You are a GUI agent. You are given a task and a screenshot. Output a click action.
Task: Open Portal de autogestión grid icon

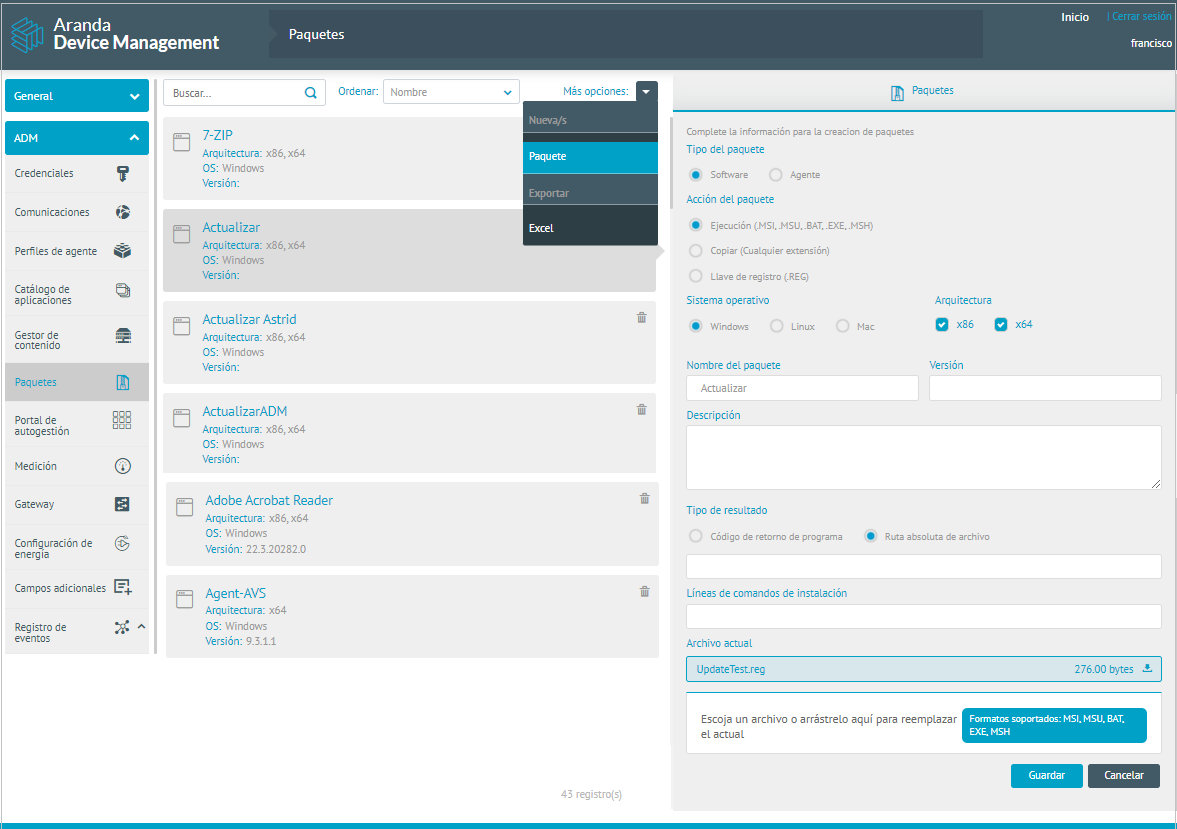122,420
